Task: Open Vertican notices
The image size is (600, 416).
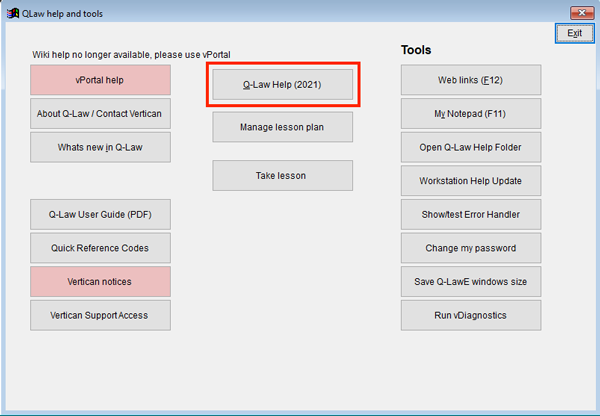Action: click(x=100, y=282)
